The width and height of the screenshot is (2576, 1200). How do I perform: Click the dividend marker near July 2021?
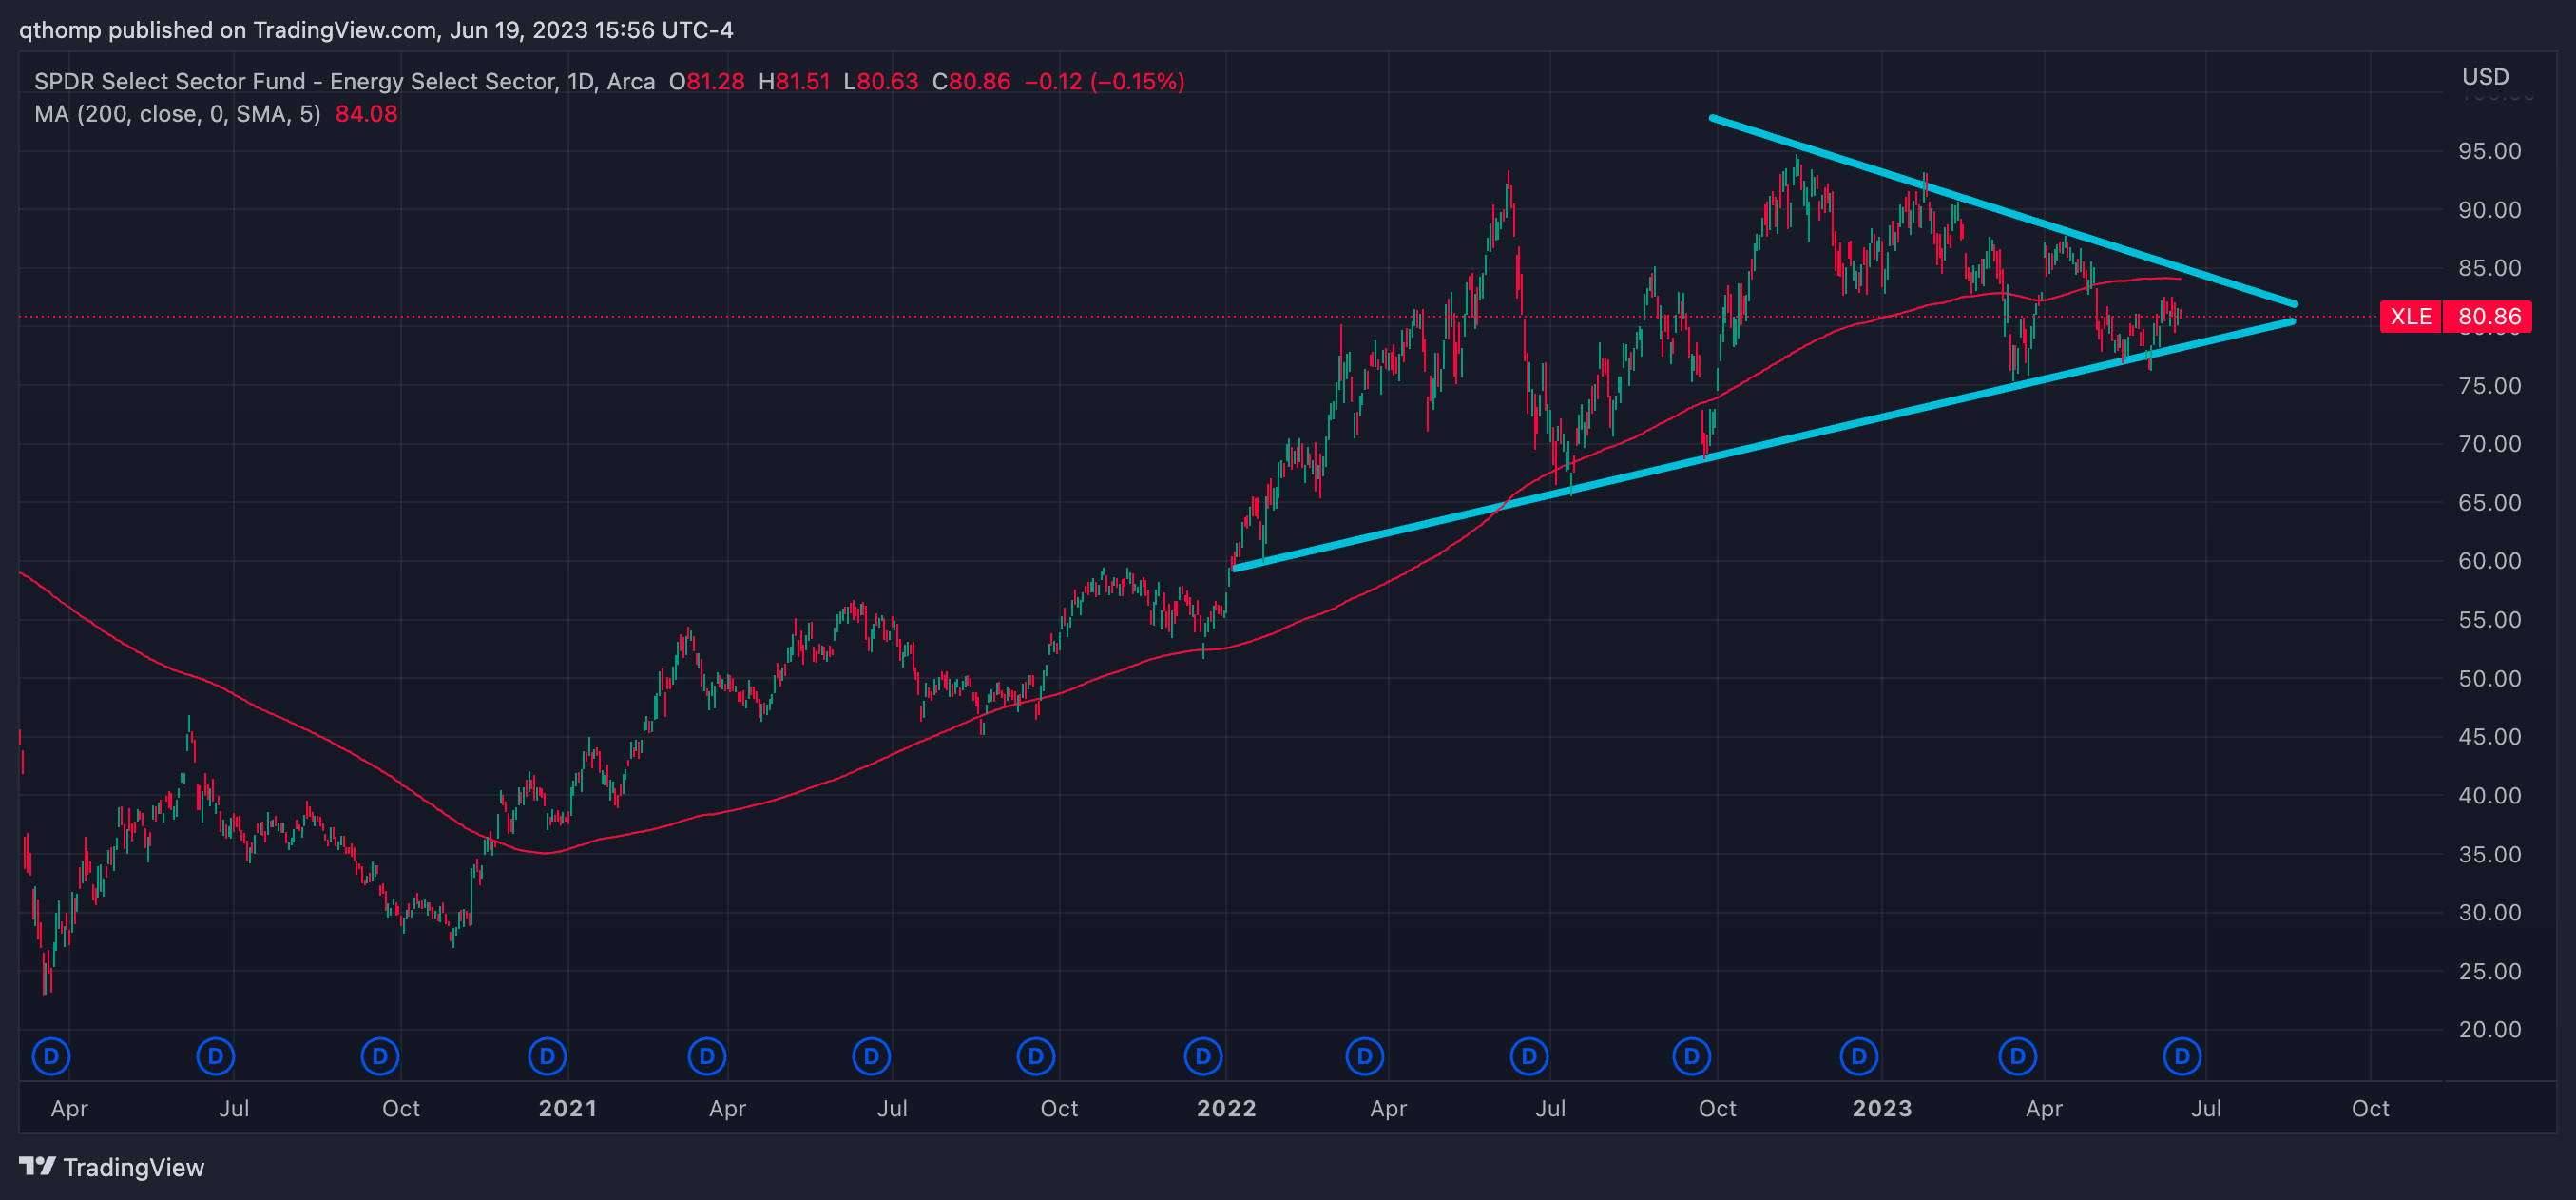(x=871, y=1056)
